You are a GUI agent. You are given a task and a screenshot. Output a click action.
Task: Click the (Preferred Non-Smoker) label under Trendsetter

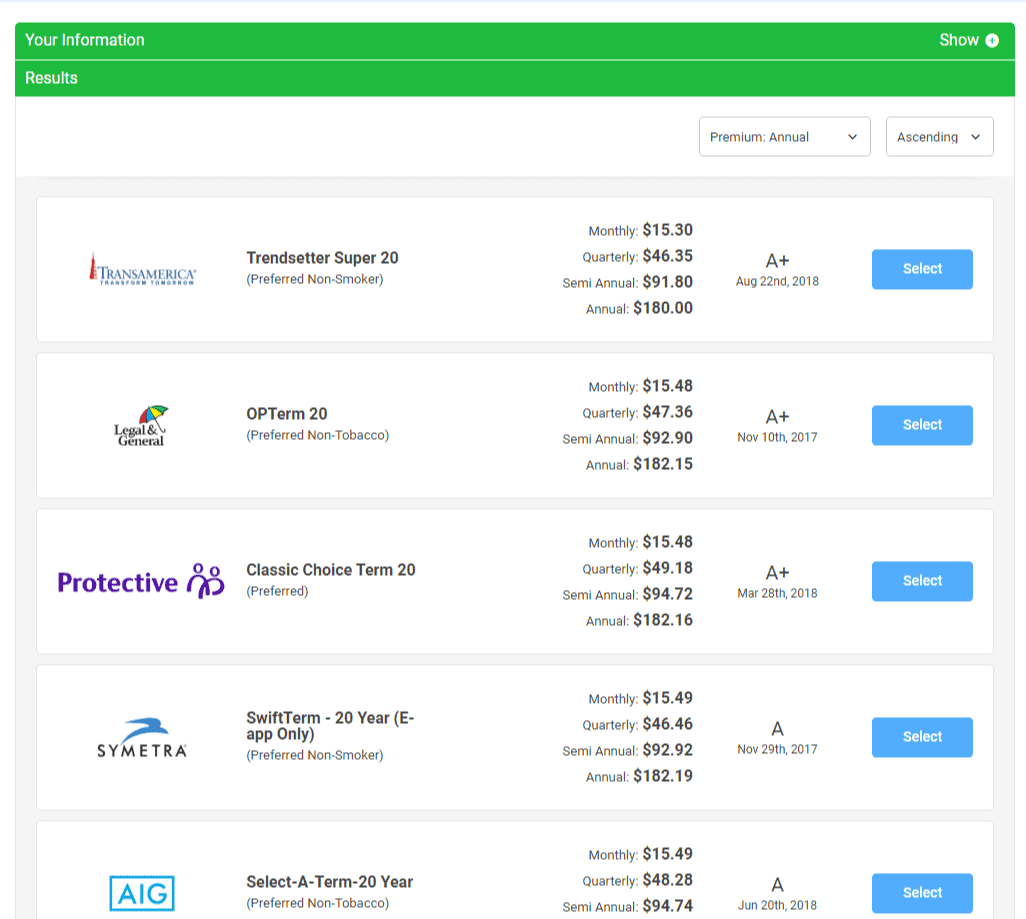315,279
